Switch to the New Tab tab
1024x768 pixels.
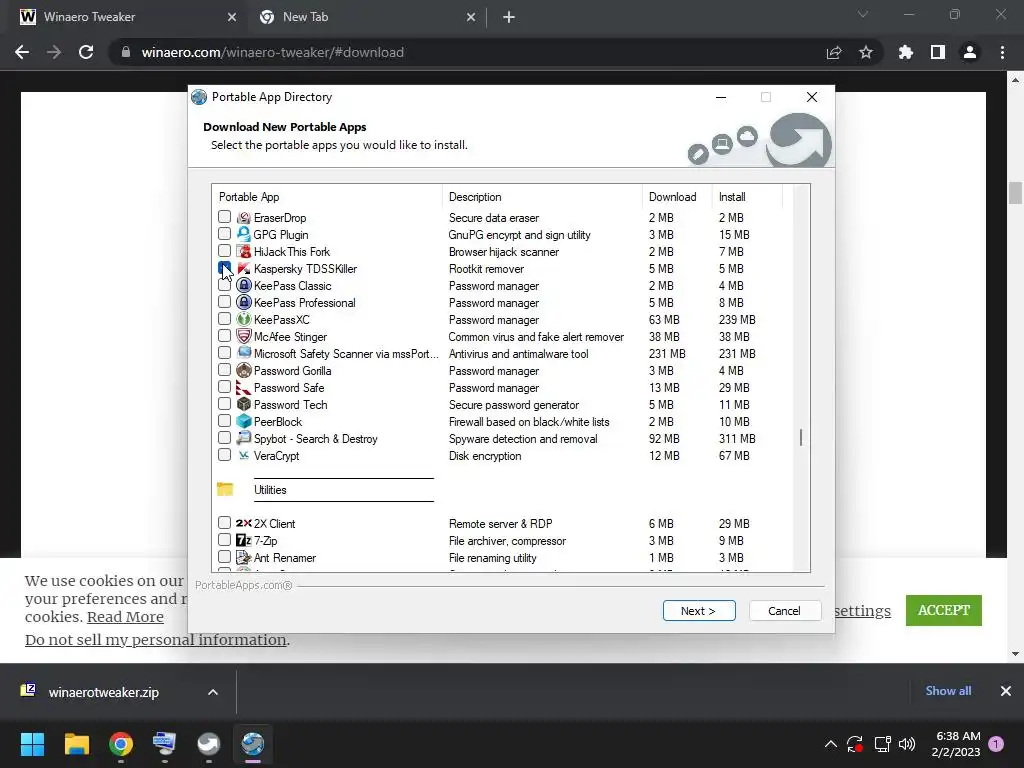[x=367, y=17]
